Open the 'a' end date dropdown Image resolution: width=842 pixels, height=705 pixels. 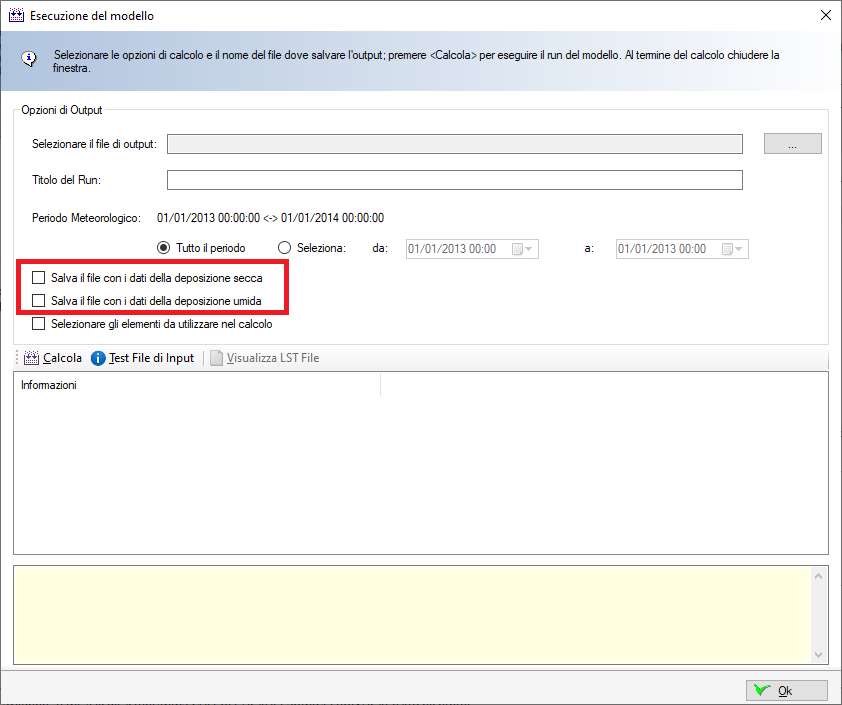pyautogui.click(x=739, y=249)
